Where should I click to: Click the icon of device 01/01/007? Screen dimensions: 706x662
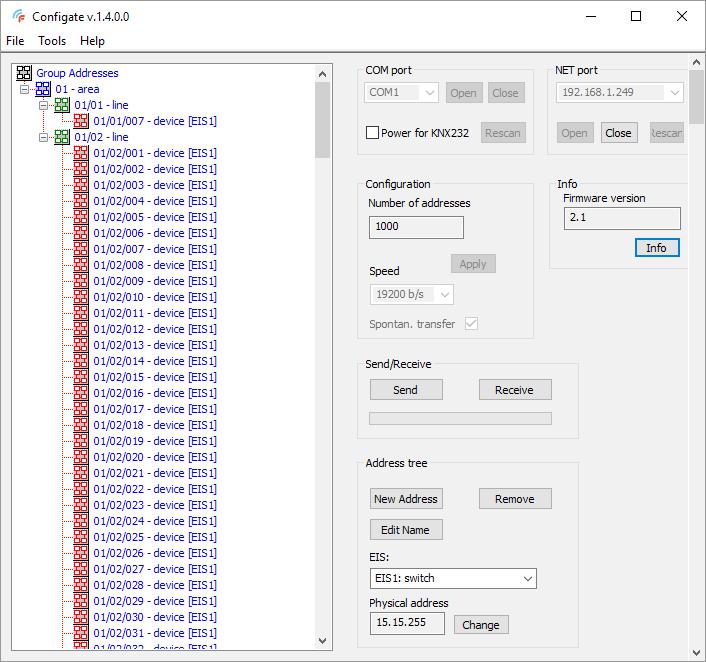point(81,121)
